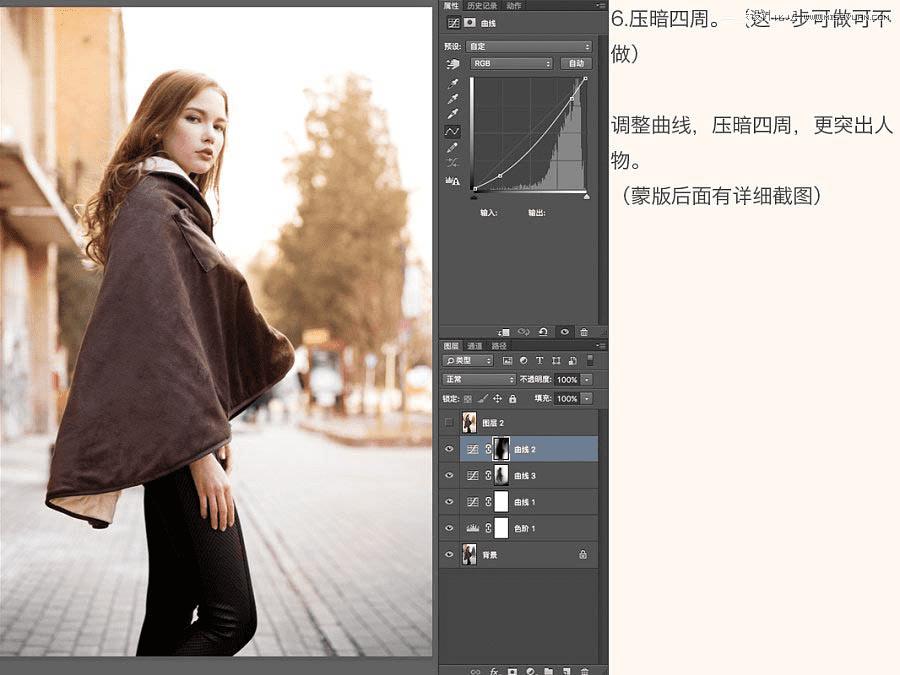Open the 预设 preset dropdown
This screenshot has height=675, width=900.
531,46
